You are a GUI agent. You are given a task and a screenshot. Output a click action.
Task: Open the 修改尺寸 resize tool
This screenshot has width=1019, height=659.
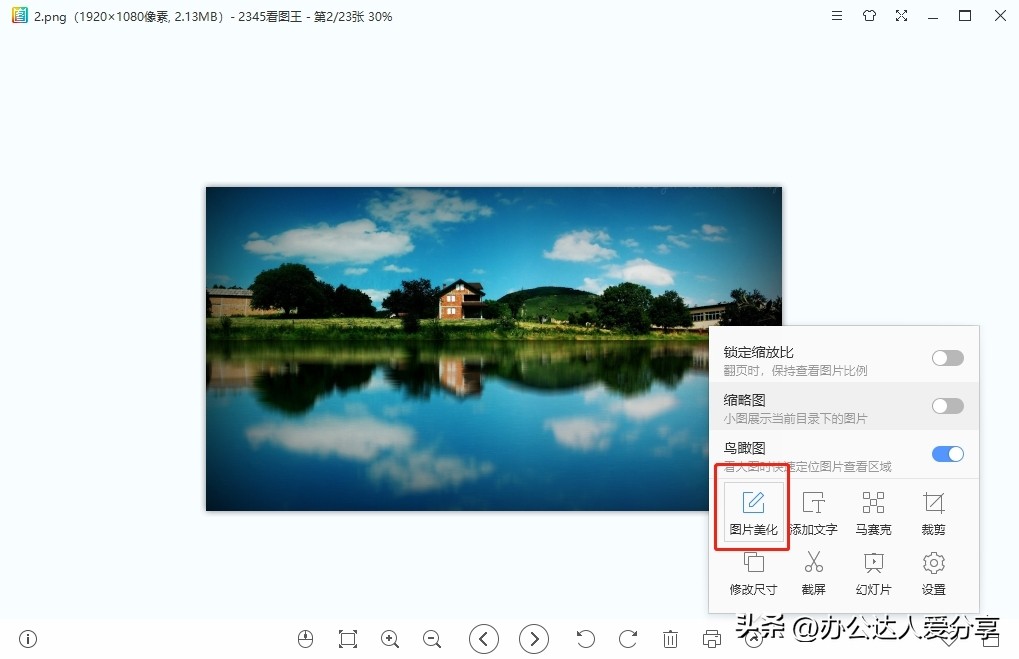coord(753,572)
